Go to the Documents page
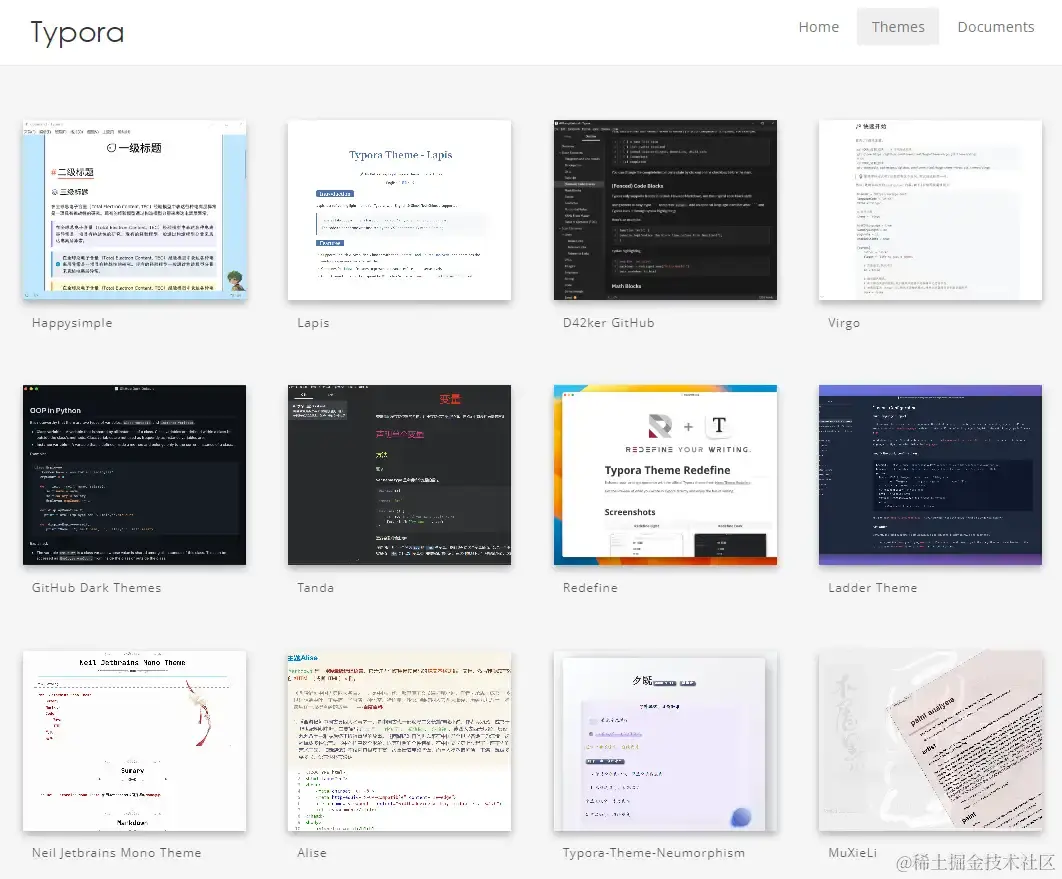The width and height of the screenshot is (1062, 879). click(x=996, y=27)
